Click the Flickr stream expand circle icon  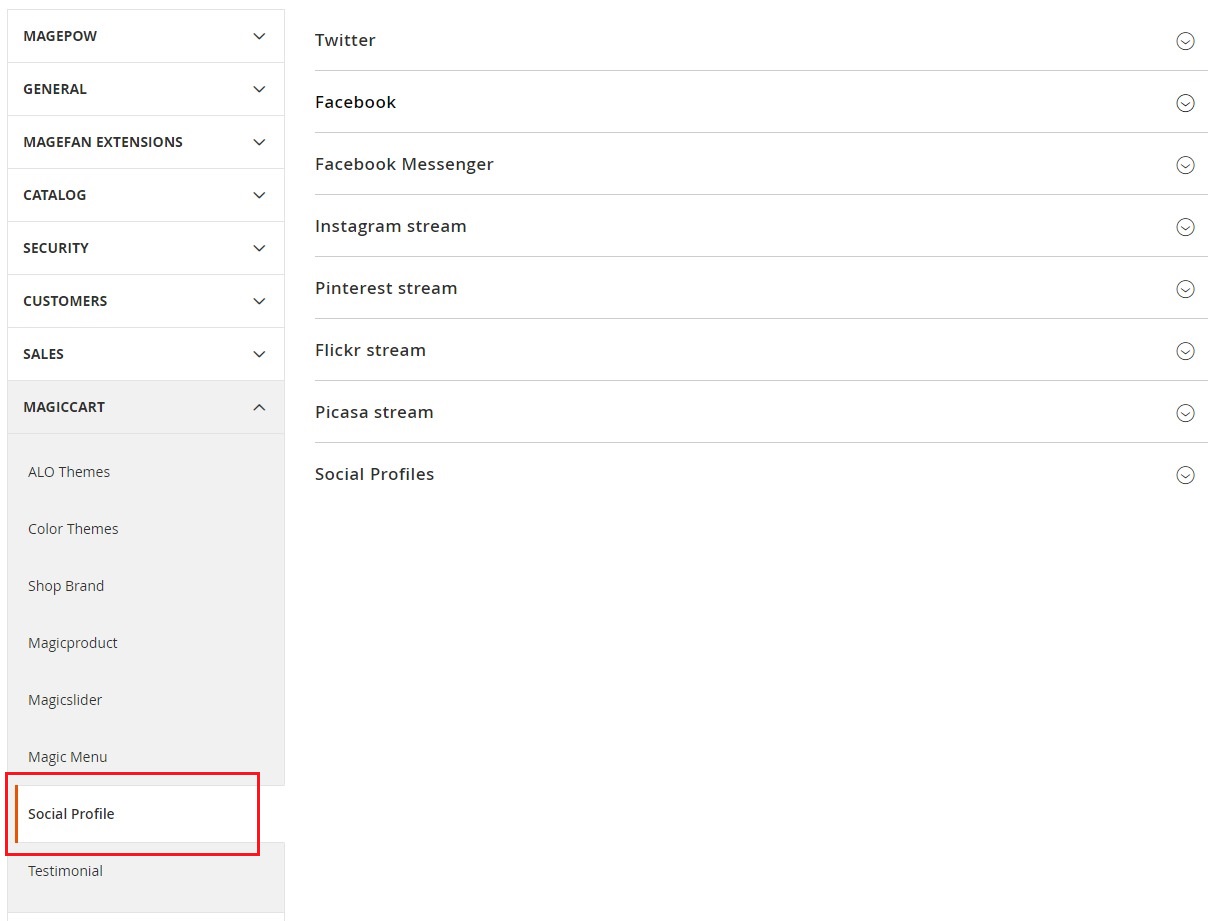[x=1185, y=351]
